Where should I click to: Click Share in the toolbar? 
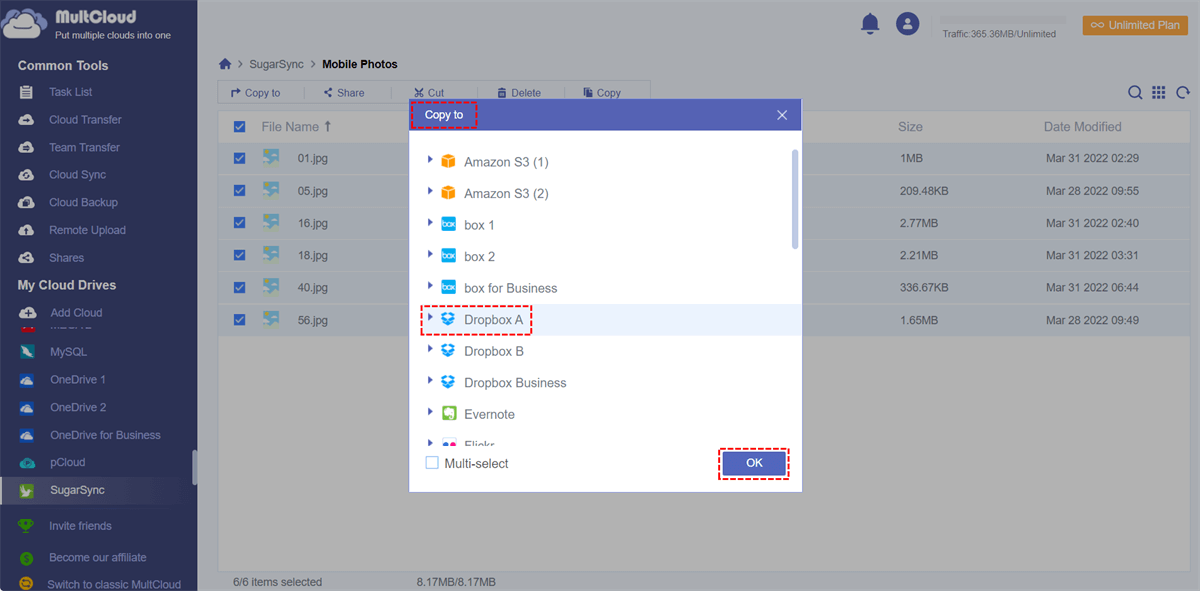[343, 93]
